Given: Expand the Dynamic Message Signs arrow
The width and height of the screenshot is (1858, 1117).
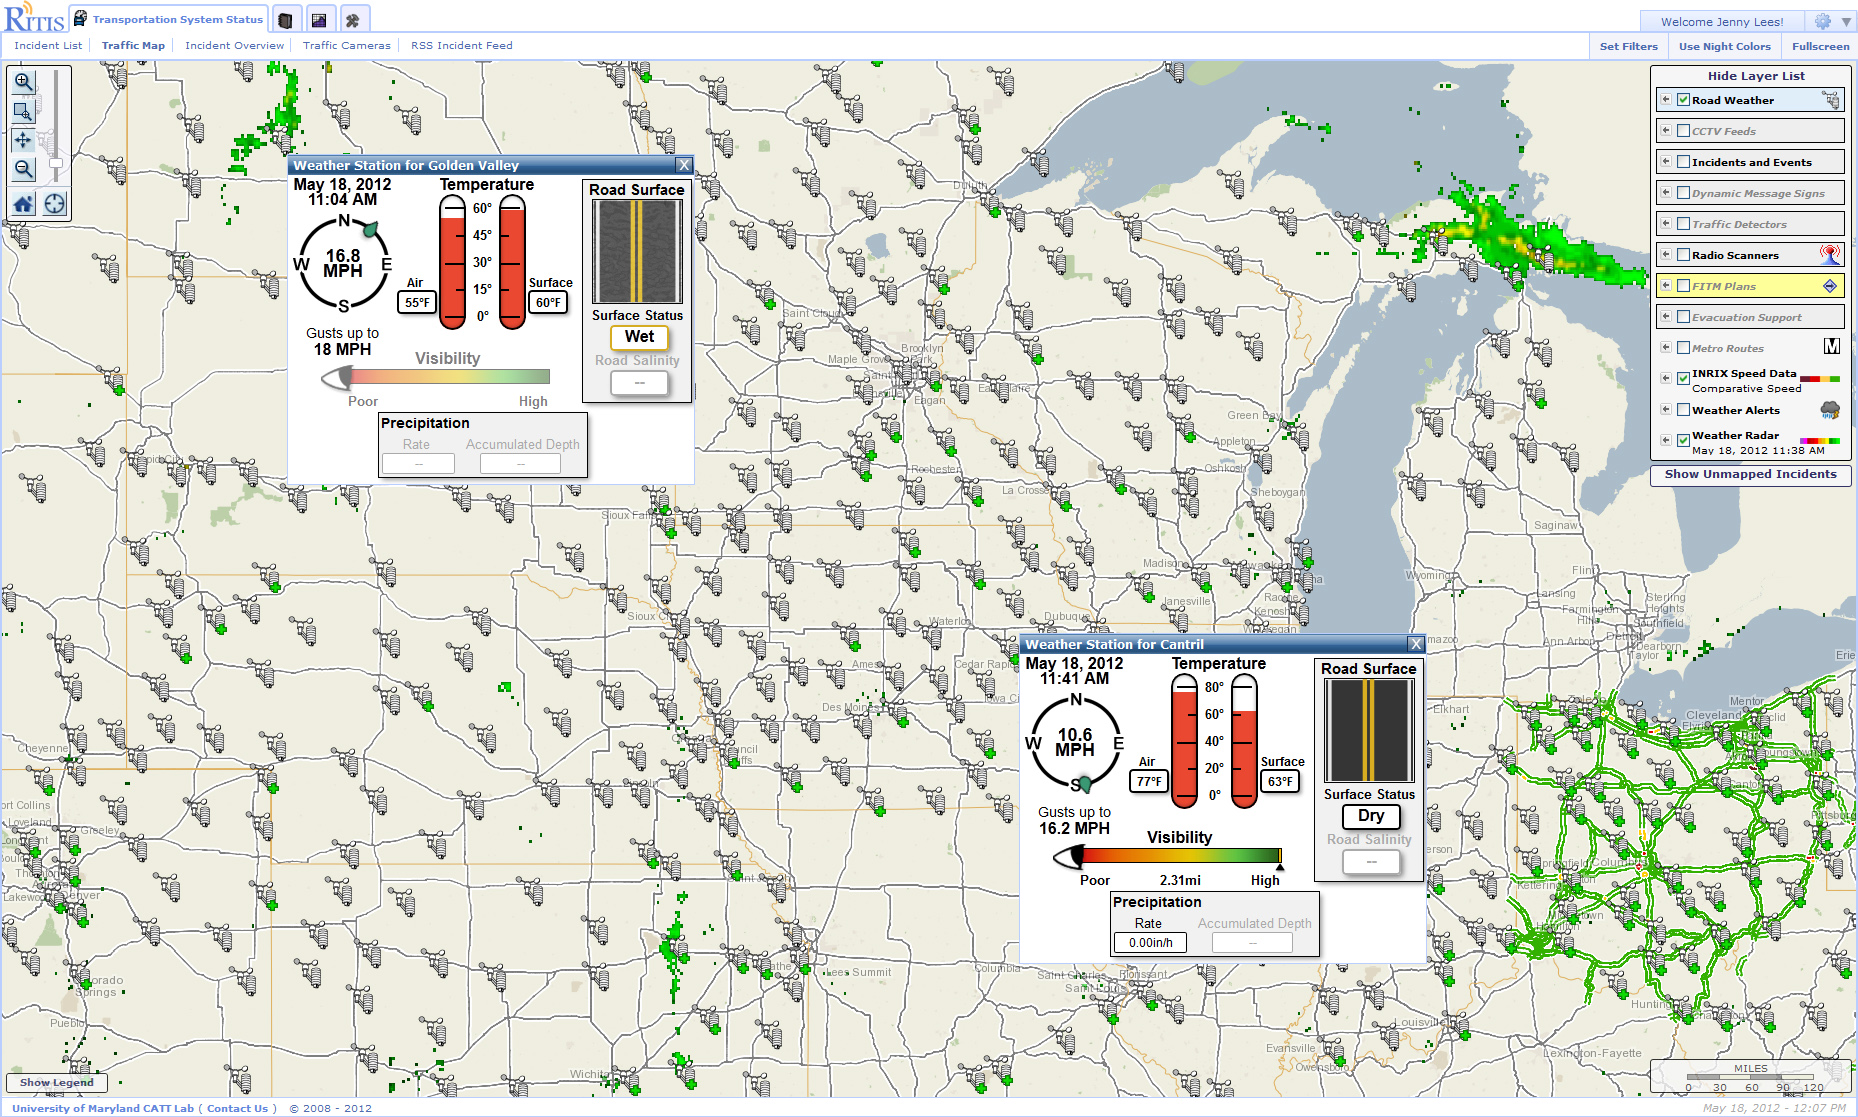Looking at the screenshot, I should tap(1666, 193).
